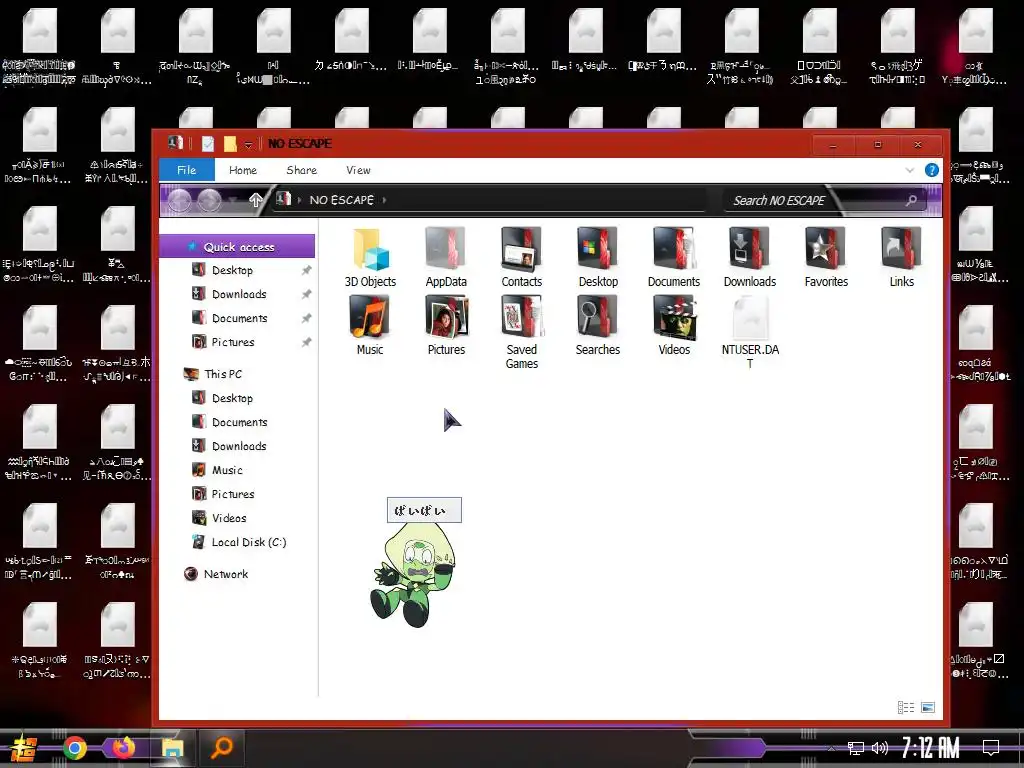Open the notification center icon

(991, 748)
